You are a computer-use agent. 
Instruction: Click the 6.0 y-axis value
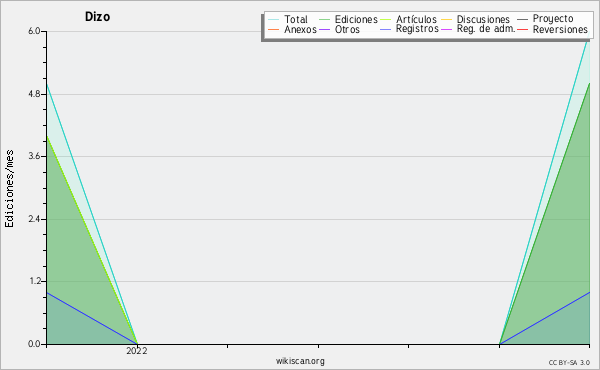(34, 31)
